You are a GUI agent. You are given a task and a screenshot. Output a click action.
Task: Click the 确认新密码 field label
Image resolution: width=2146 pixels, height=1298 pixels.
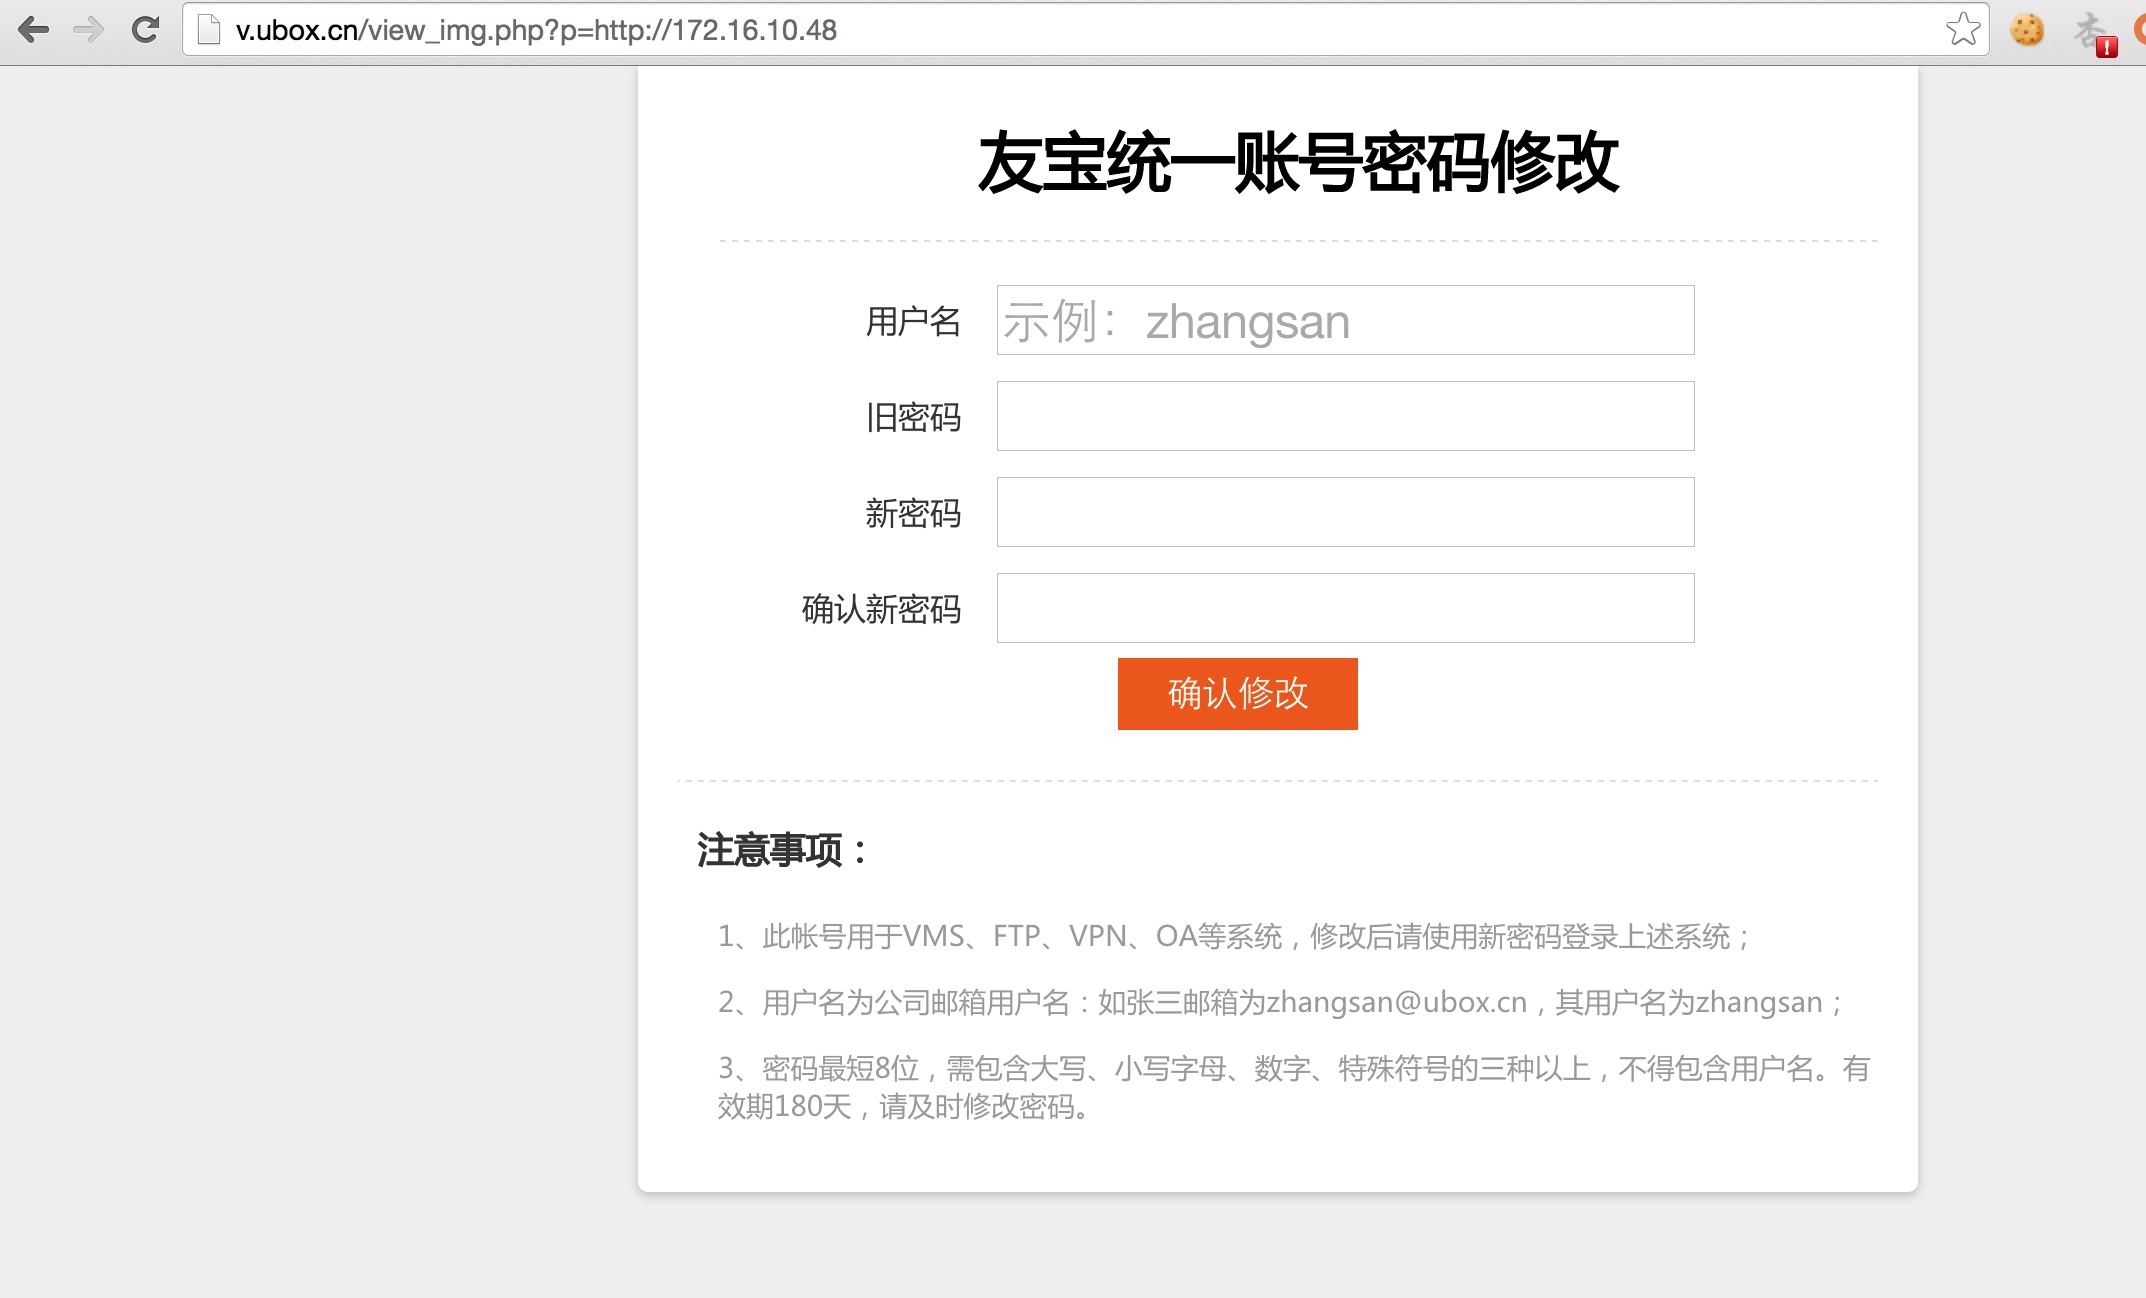[881, 609]
